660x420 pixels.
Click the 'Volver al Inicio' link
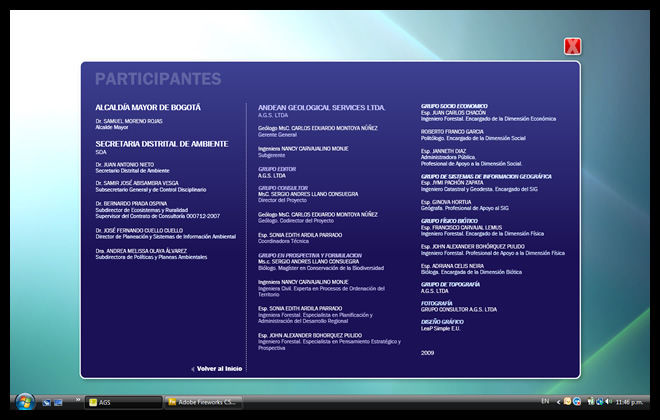tap(219, 368)
